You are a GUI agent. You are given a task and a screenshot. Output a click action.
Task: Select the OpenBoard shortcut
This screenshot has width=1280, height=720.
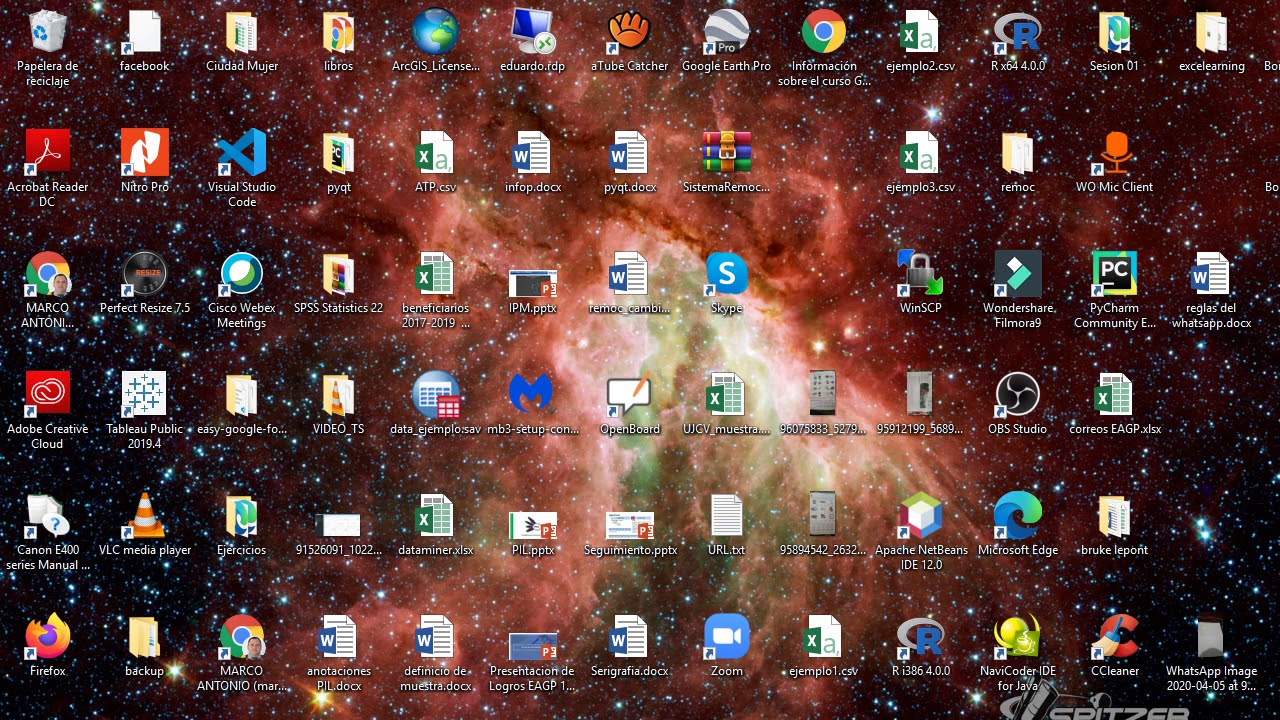click(x=629, y=395)
